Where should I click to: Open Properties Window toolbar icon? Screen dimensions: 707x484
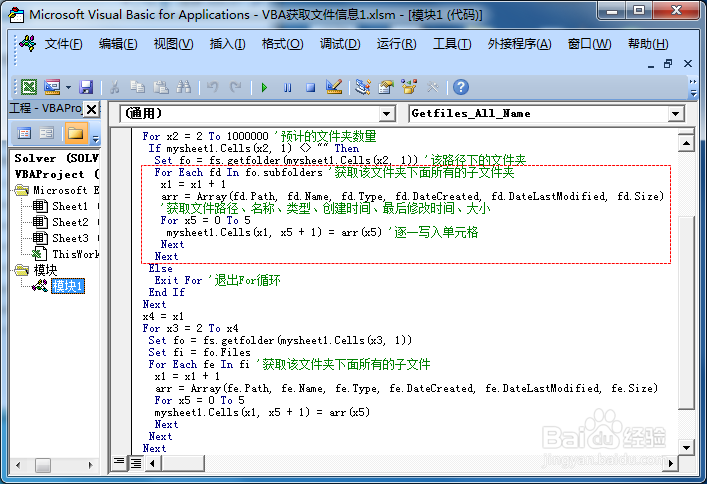[386, 87]
